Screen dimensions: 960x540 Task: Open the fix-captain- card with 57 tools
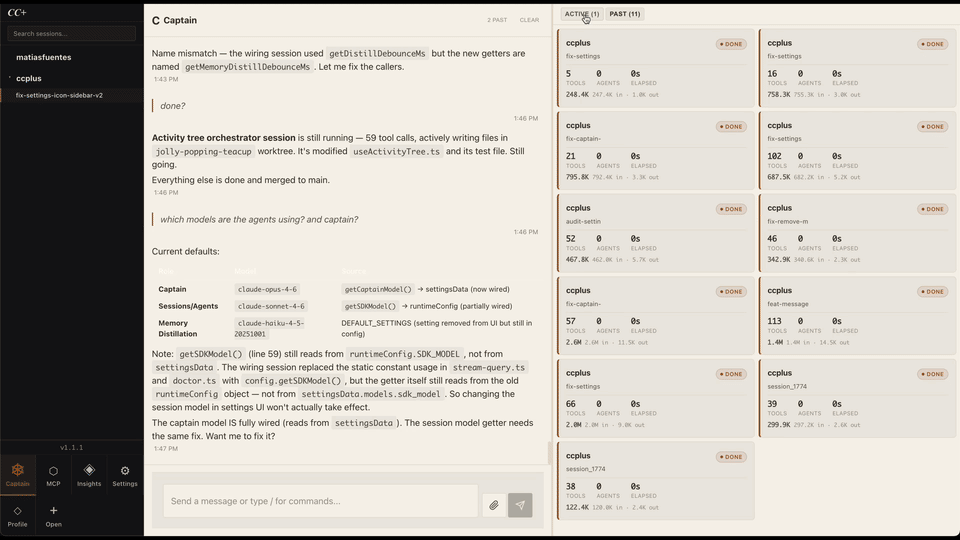point(656,315)
